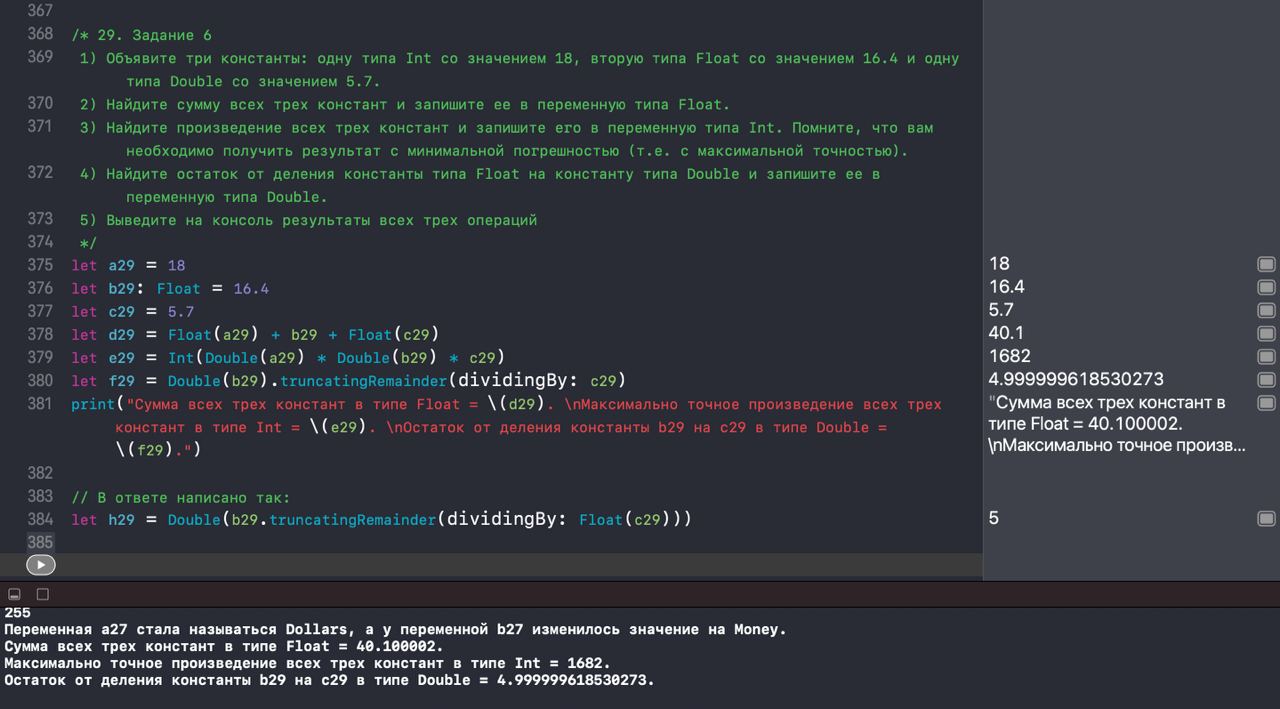Viewport: 1280px width, 709px height.
Task: Toggle the debug area hide icon
Action: [14, 594]
